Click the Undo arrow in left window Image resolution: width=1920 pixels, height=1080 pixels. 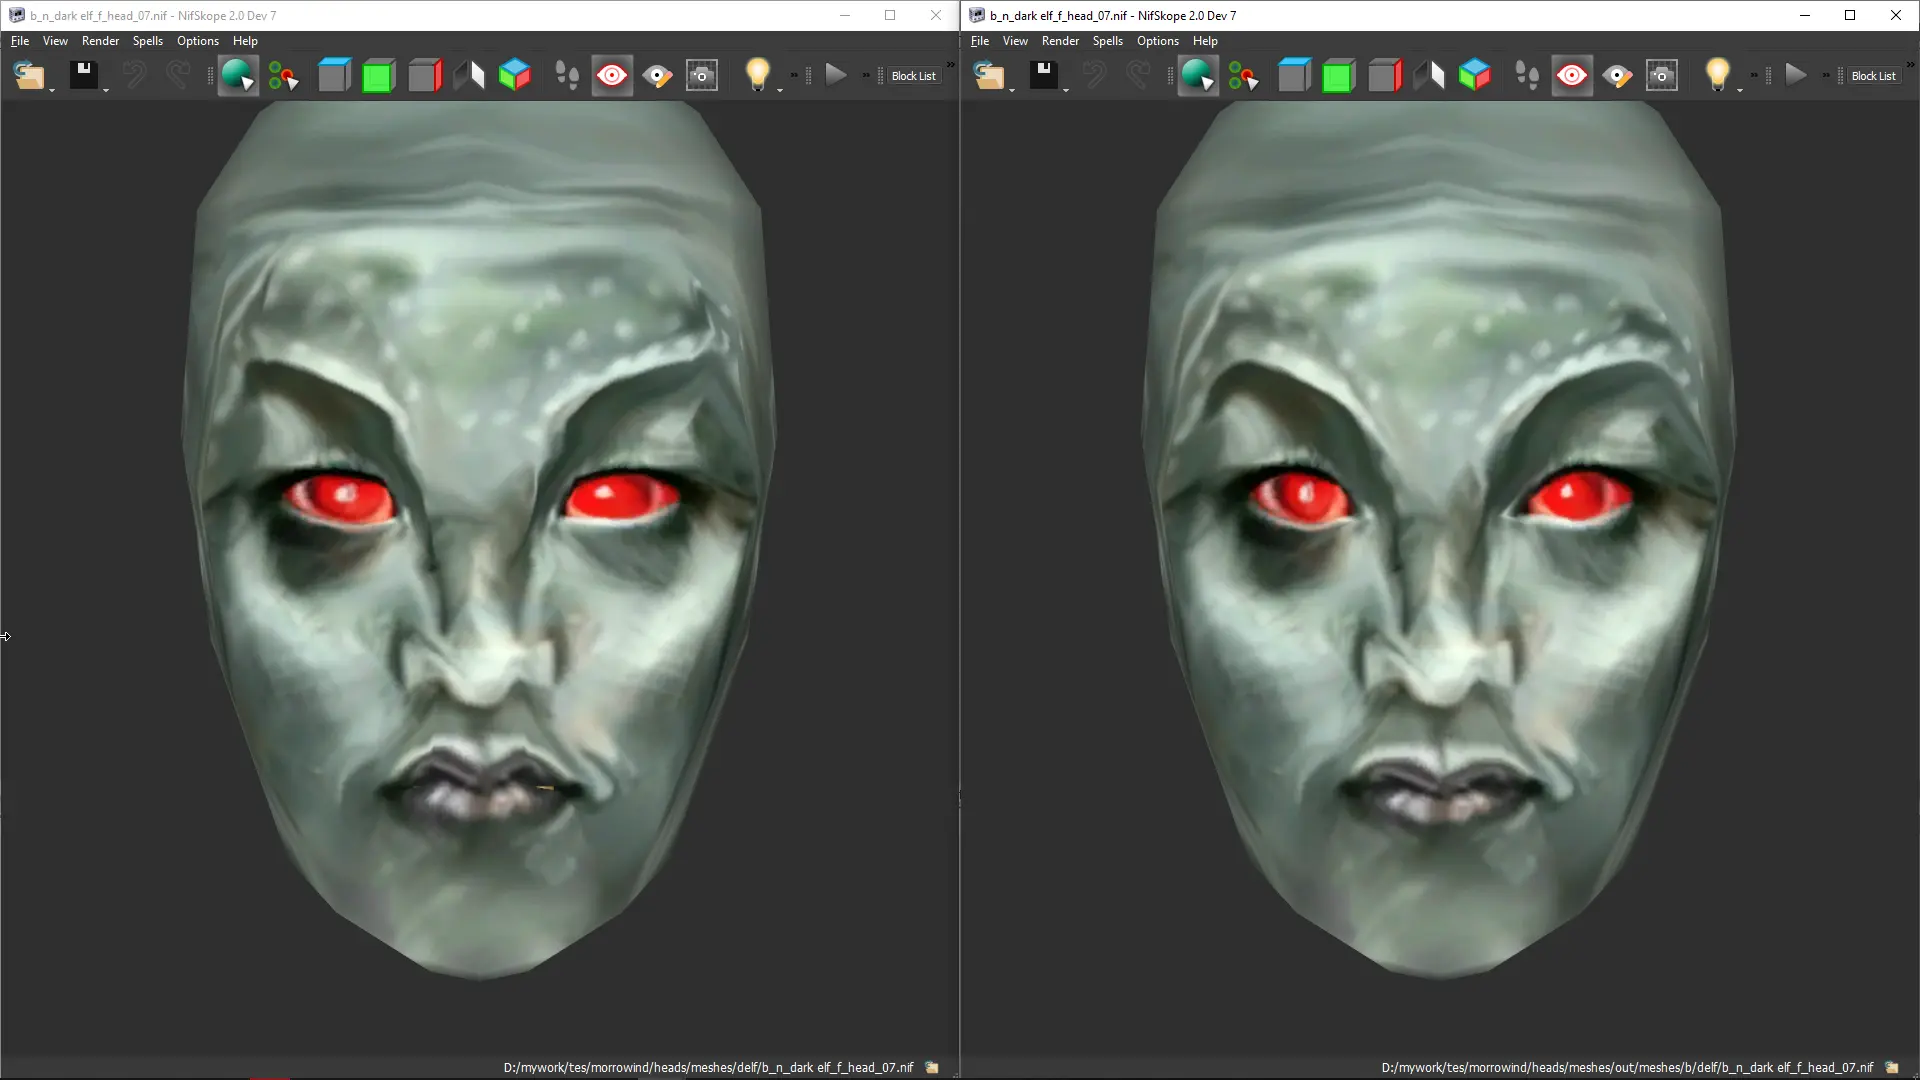(x=134, y=76)
